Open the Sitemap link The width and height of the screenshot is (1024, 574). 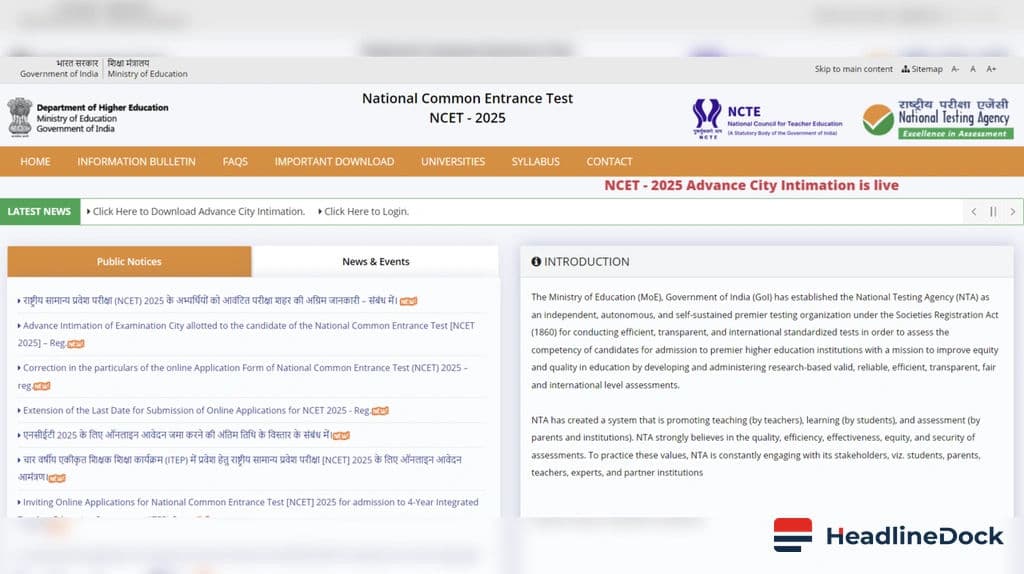[922, 69]
